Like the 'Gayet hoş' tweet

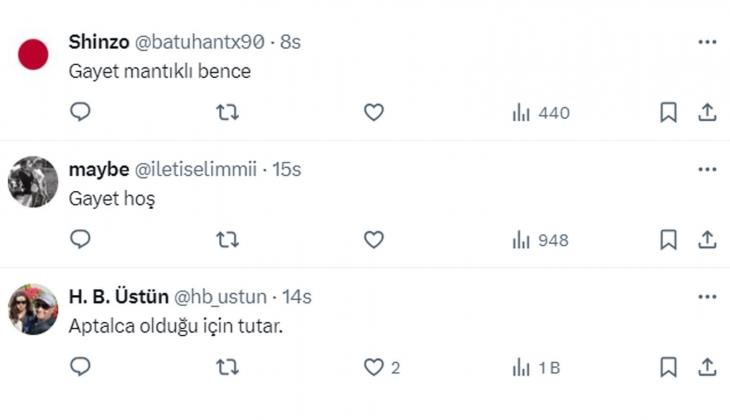click(x=373, y=240)
